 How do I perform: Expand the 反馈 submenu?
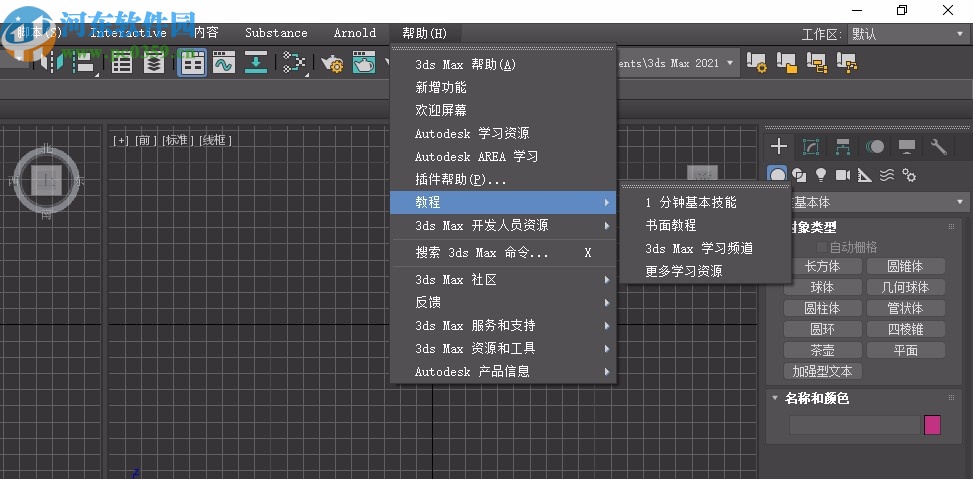pos(503,303)
